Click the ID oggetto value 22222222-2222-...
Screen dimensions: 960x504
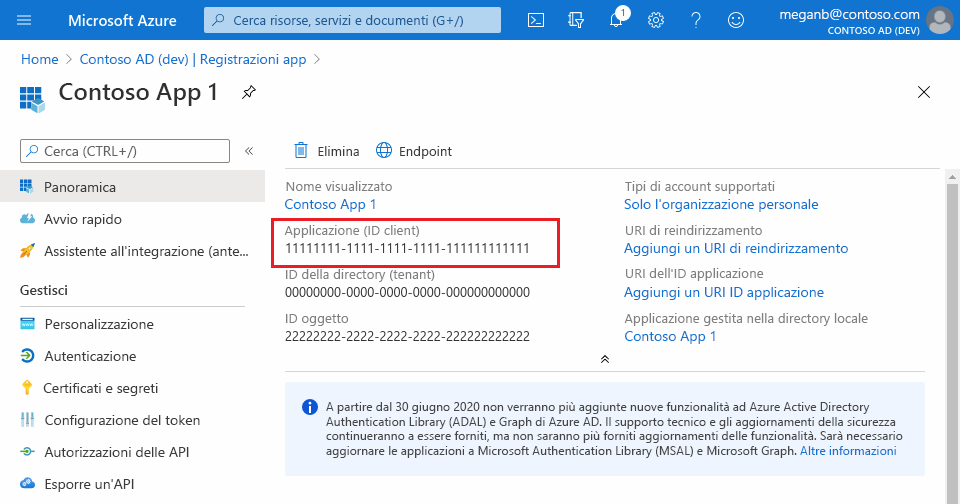coord(407,336)
